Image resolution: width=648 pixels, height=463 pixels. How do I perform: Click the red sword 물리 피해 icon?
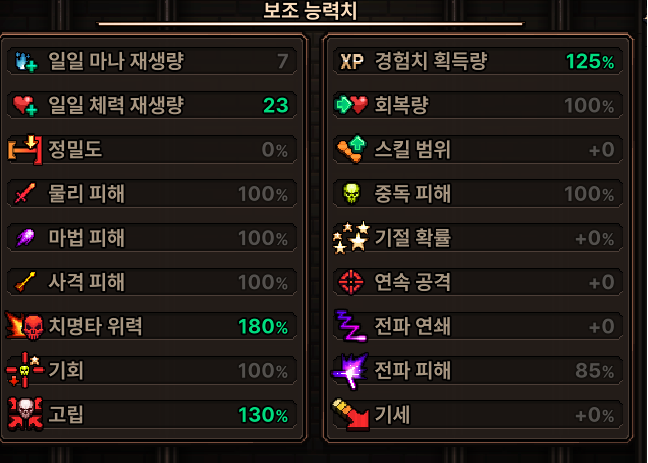pyautogui.click(x=25, y=193)
